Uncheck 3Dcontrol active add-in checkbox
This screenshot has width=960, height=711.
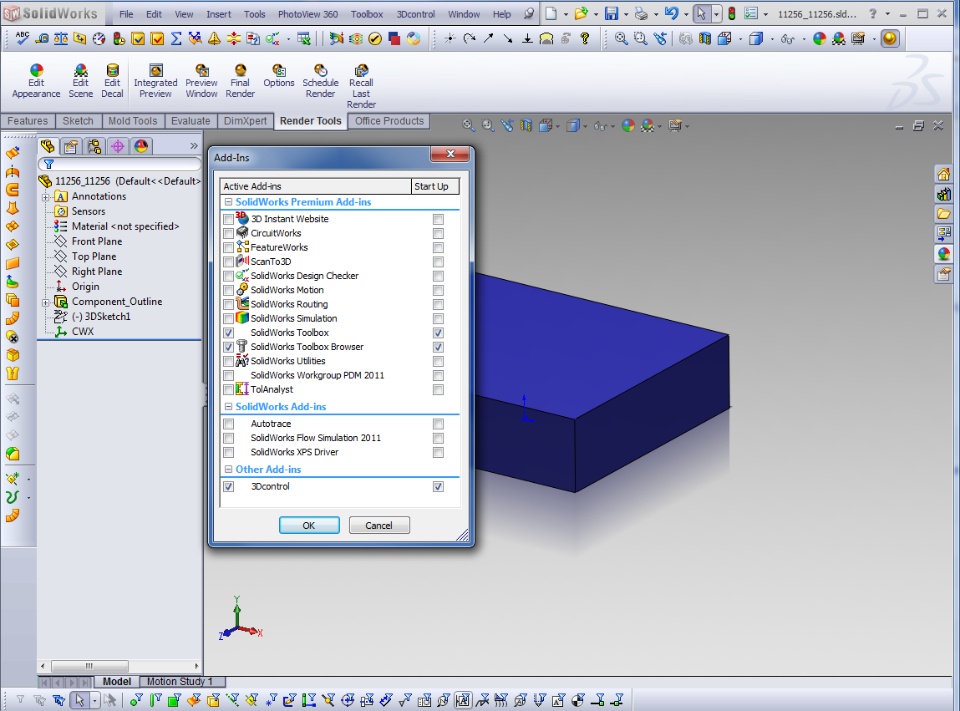coord(228,486)
